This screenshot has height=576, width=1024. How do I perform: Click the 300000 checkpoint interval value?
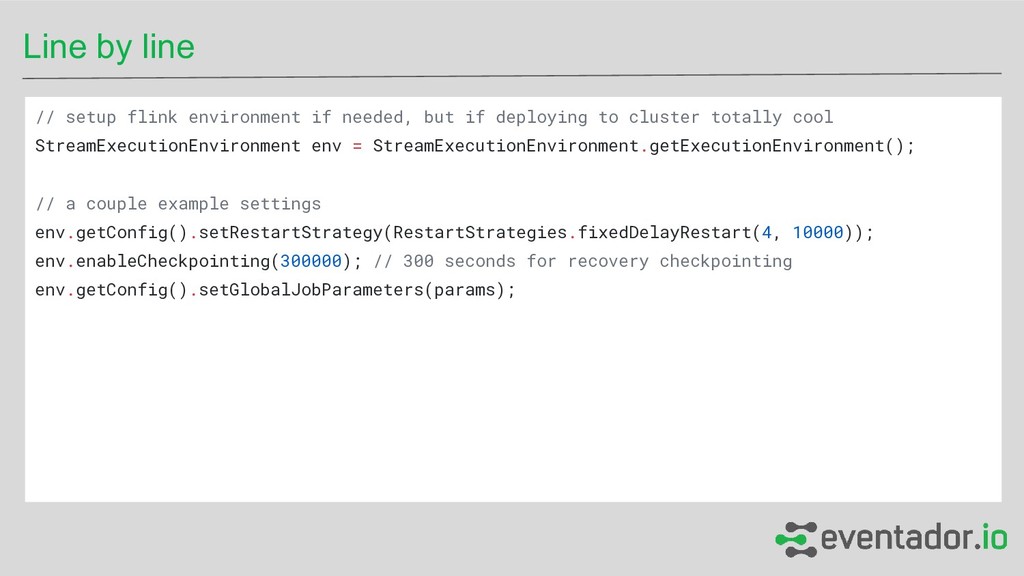click(311, 262)
